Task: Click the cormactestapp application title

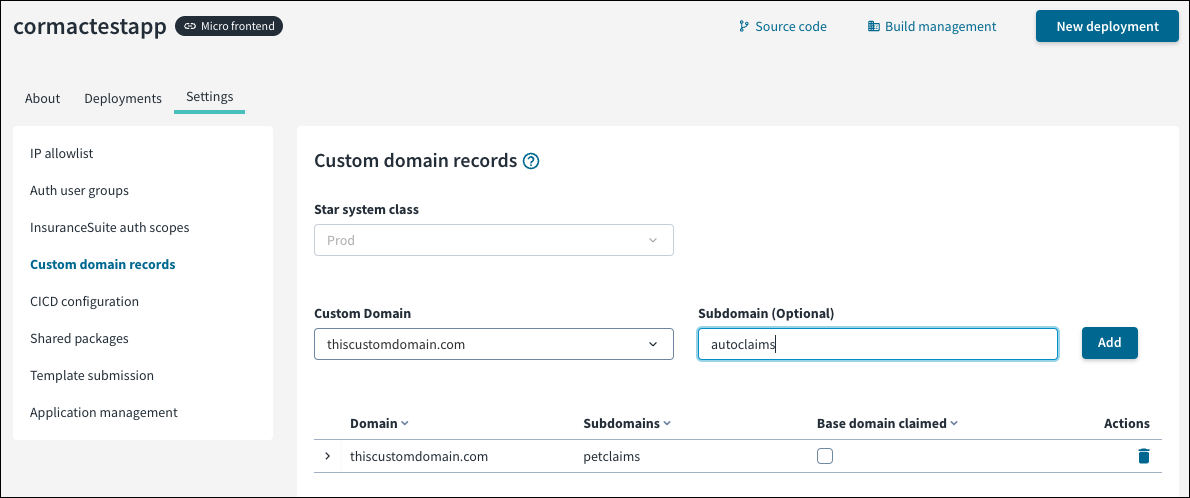Action: pyautogui.click(x=90, y=26)
